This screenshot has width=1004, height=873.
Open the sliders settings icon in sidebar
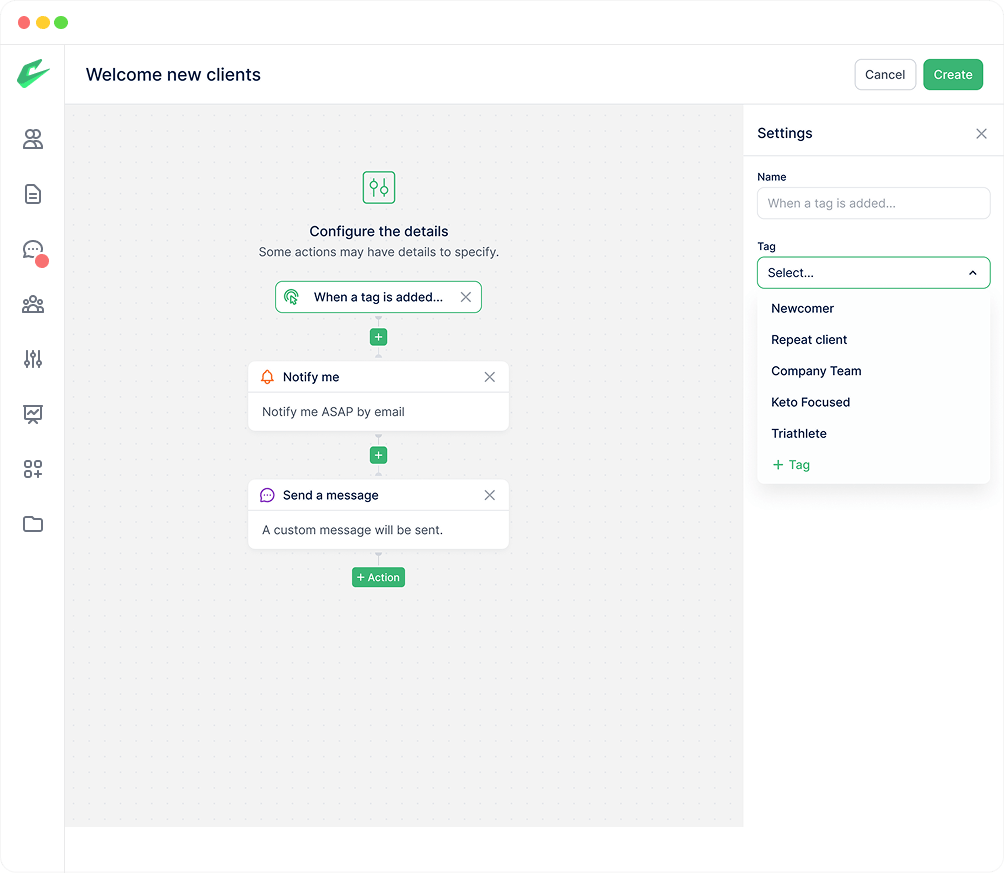pos(33,359)
